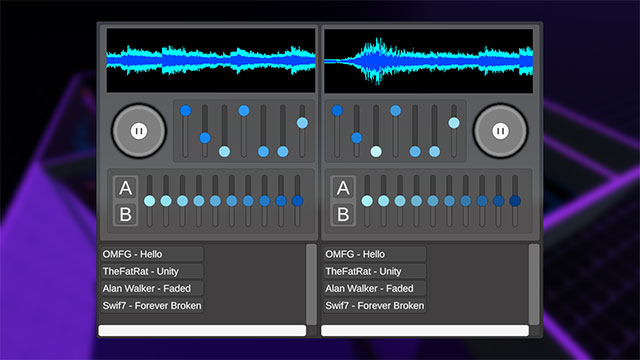Click the left playlist vertical scrollbar
The image size is (640, 360).
point(311,284)
